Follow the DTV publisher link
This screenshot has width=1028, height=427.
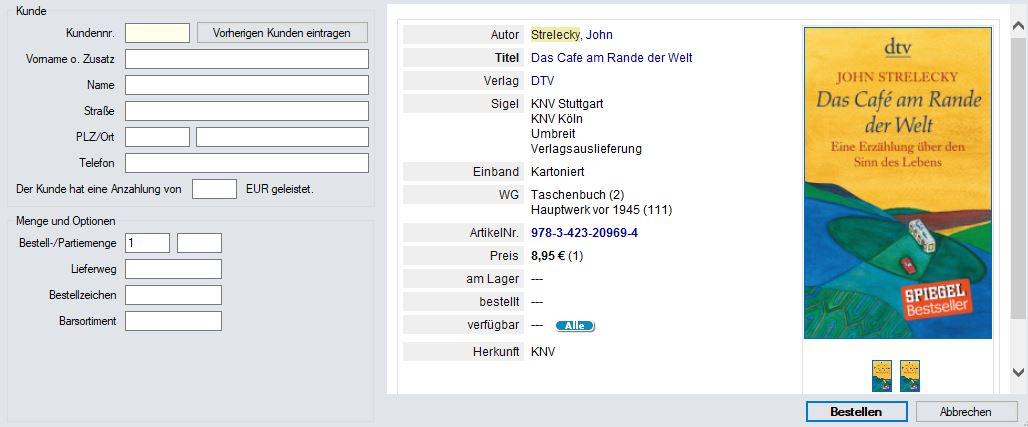point(542,81)
